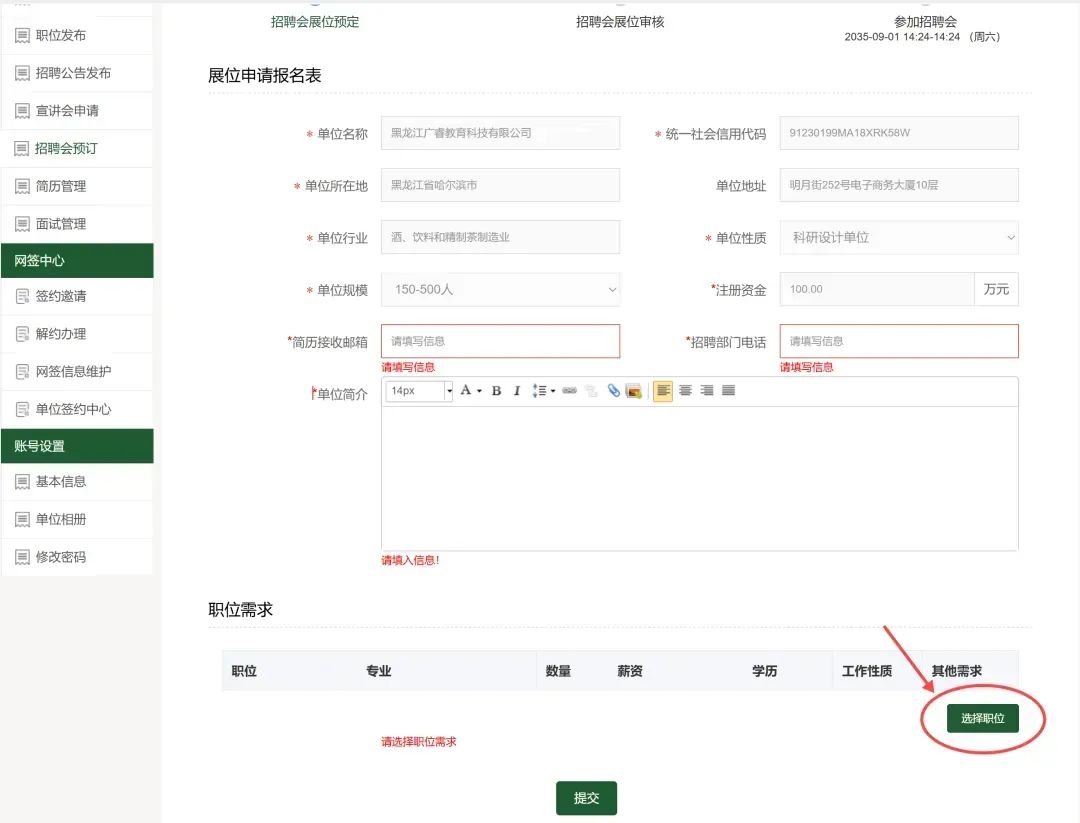Justify text in the editor
The width and height of the screenshot is (1080, 823).
[729, 391]
